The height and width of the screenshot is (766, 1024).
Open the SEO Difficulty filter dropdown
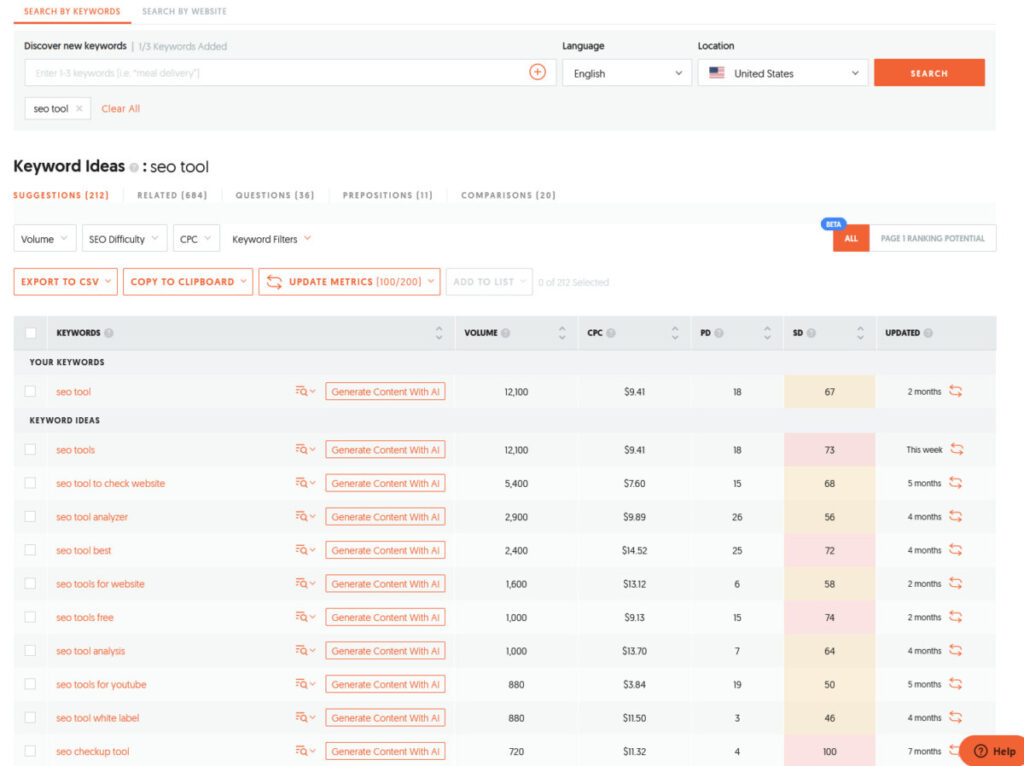[124, 238]
